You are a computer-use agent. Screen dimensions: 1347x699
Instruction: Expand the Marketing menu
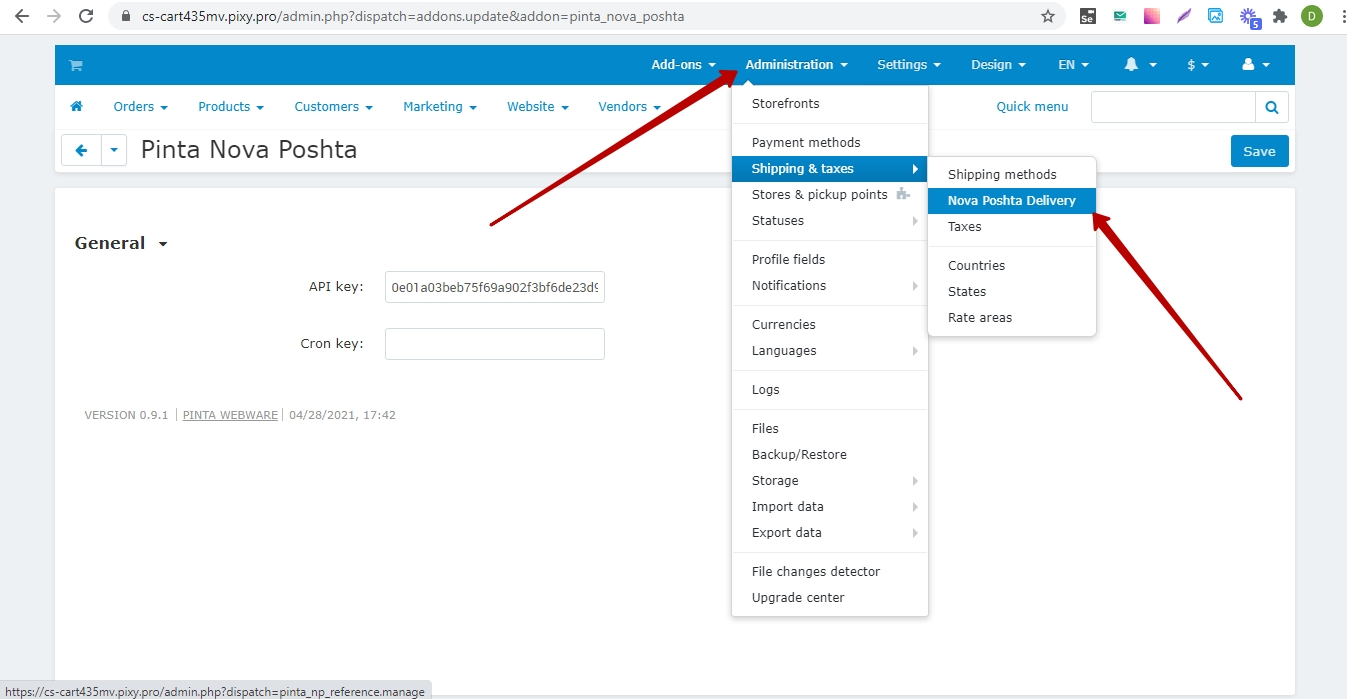(440, 106)
